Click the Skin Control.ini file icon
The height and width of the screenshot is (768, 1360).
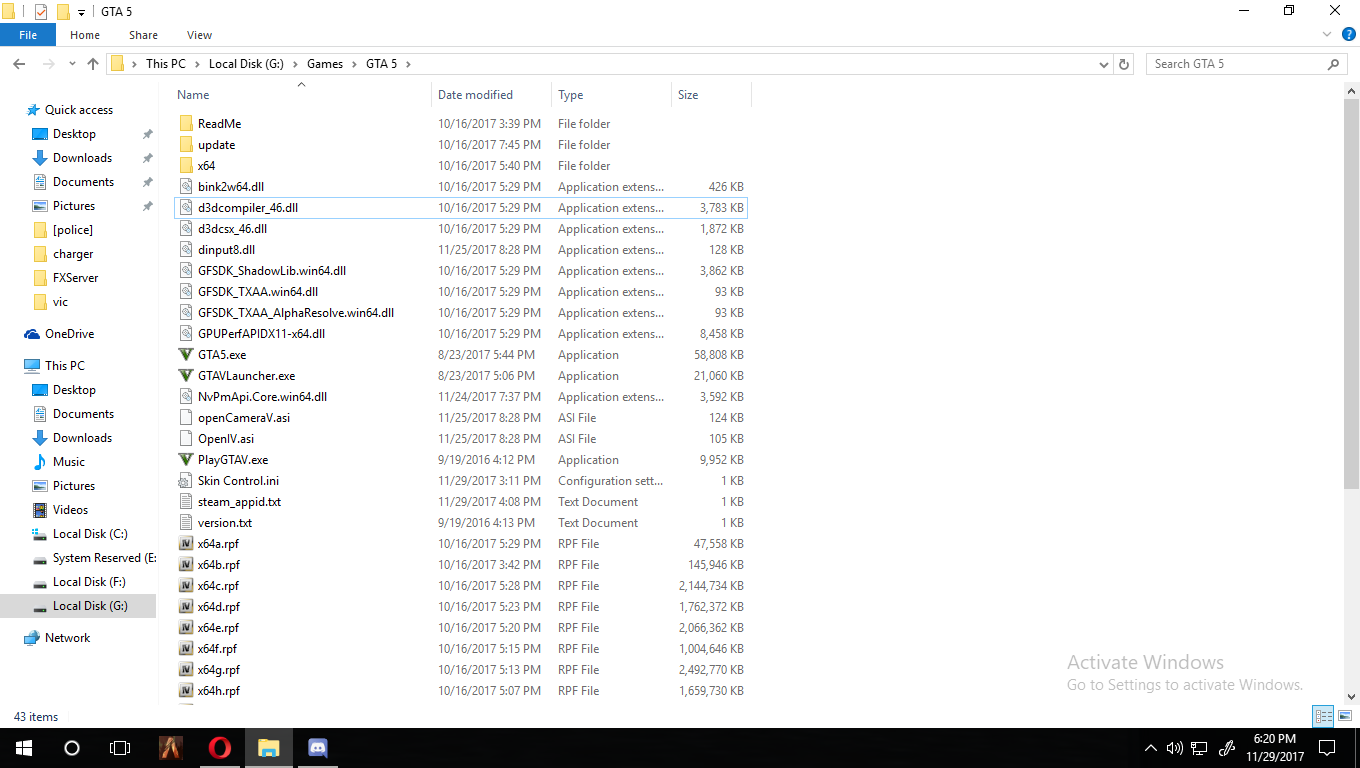[186, 481]
